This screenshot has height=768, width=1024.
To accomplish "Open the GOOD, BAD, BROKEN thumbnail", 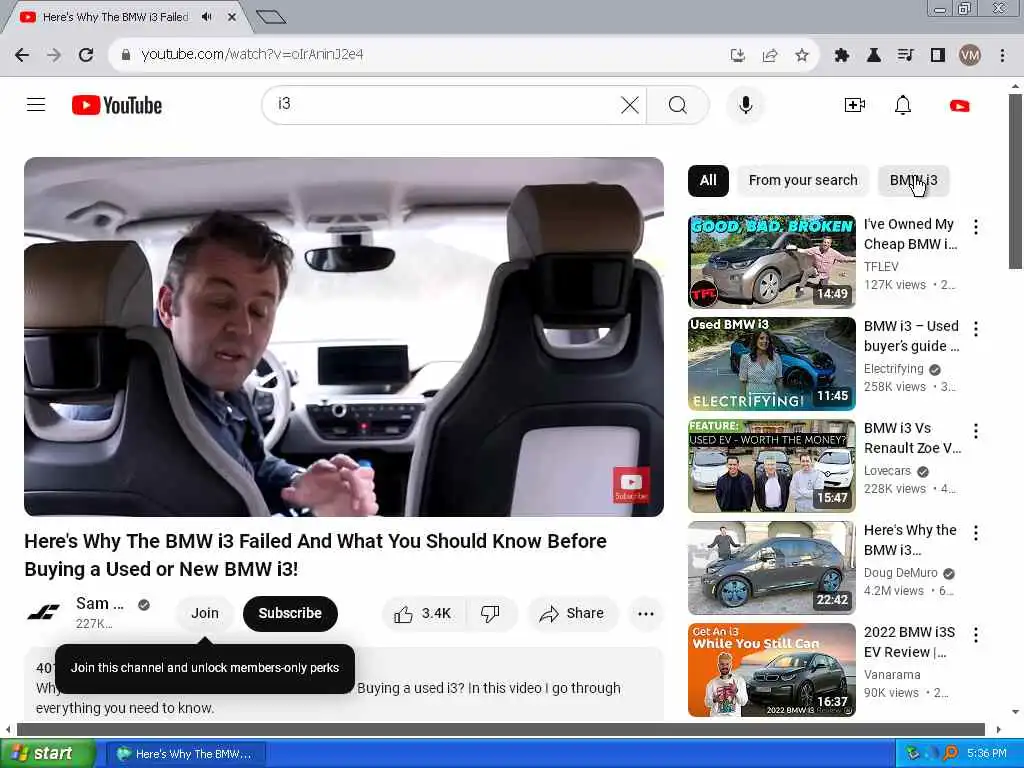I will click(771, 261).
